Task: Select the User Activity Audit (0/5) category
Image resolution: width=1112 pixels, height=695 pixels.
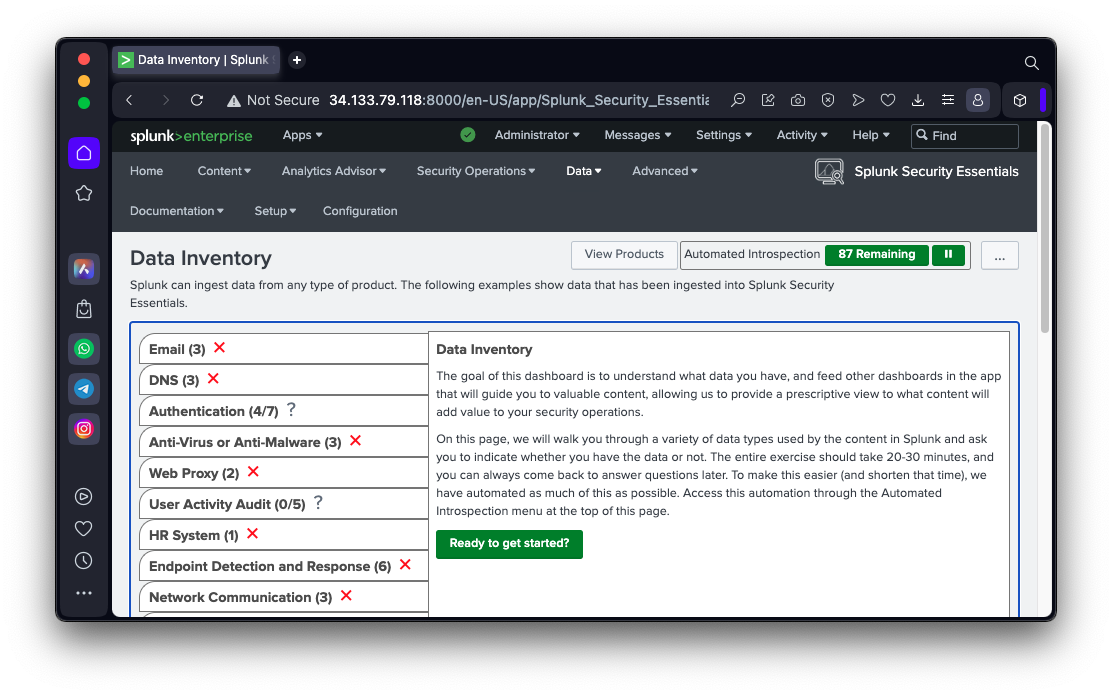Action: tap(284, 504)
